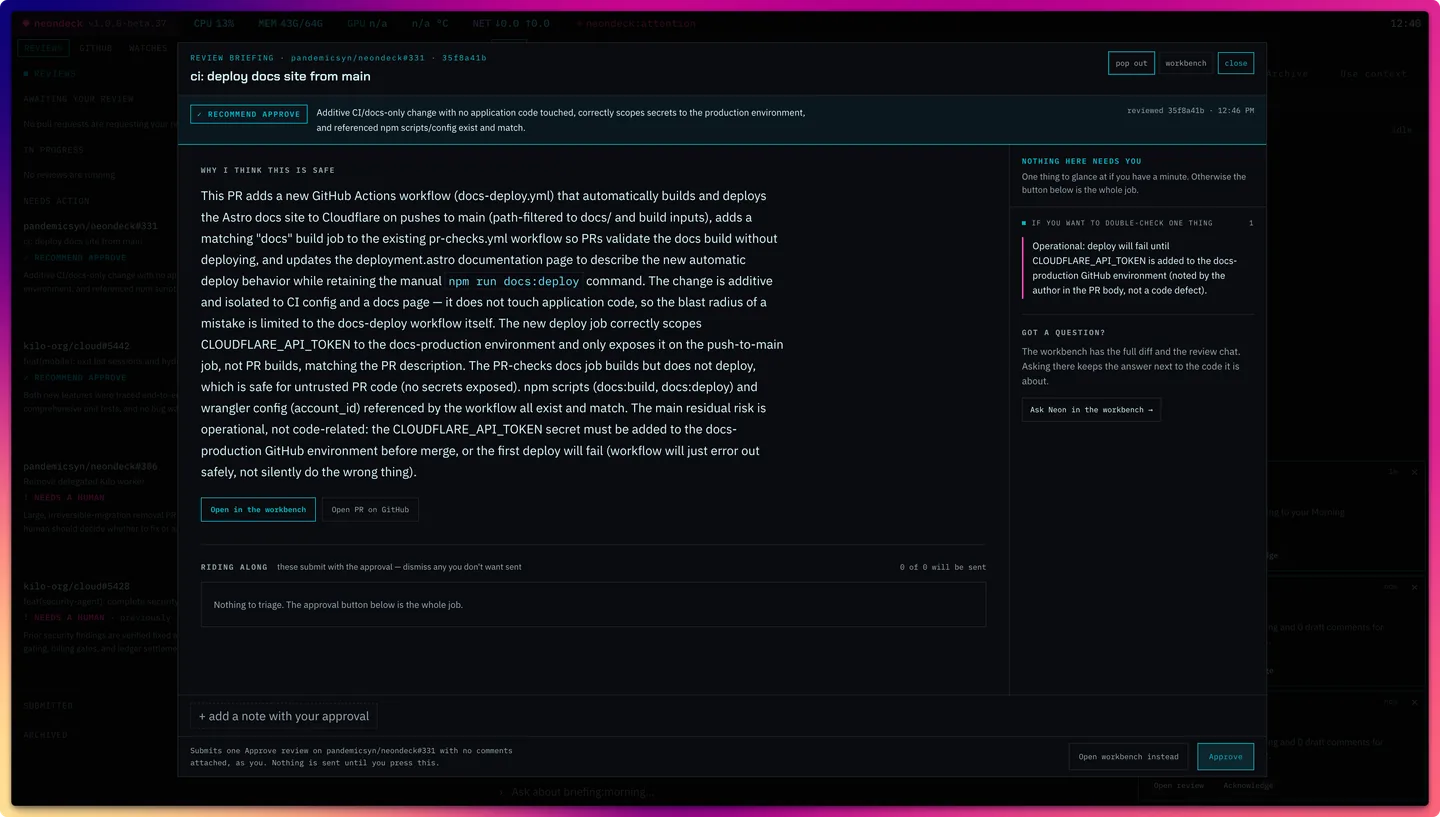Click Archive in background window
1440x817 pixels.
point(1288,74)
